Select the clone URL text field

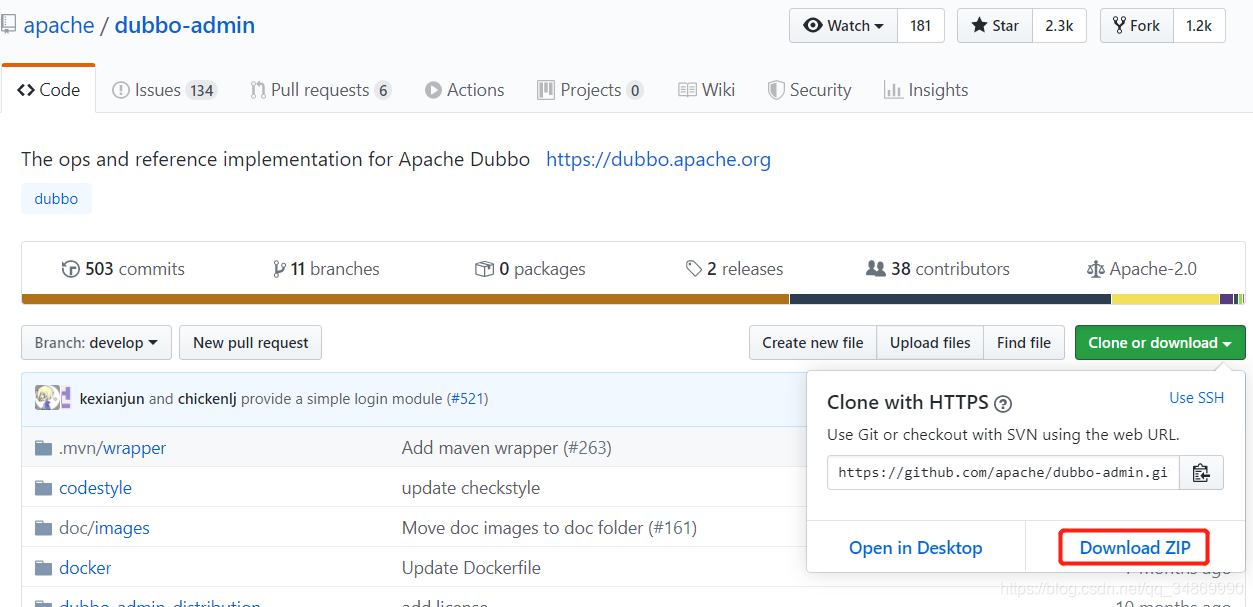click(1003, 473)
